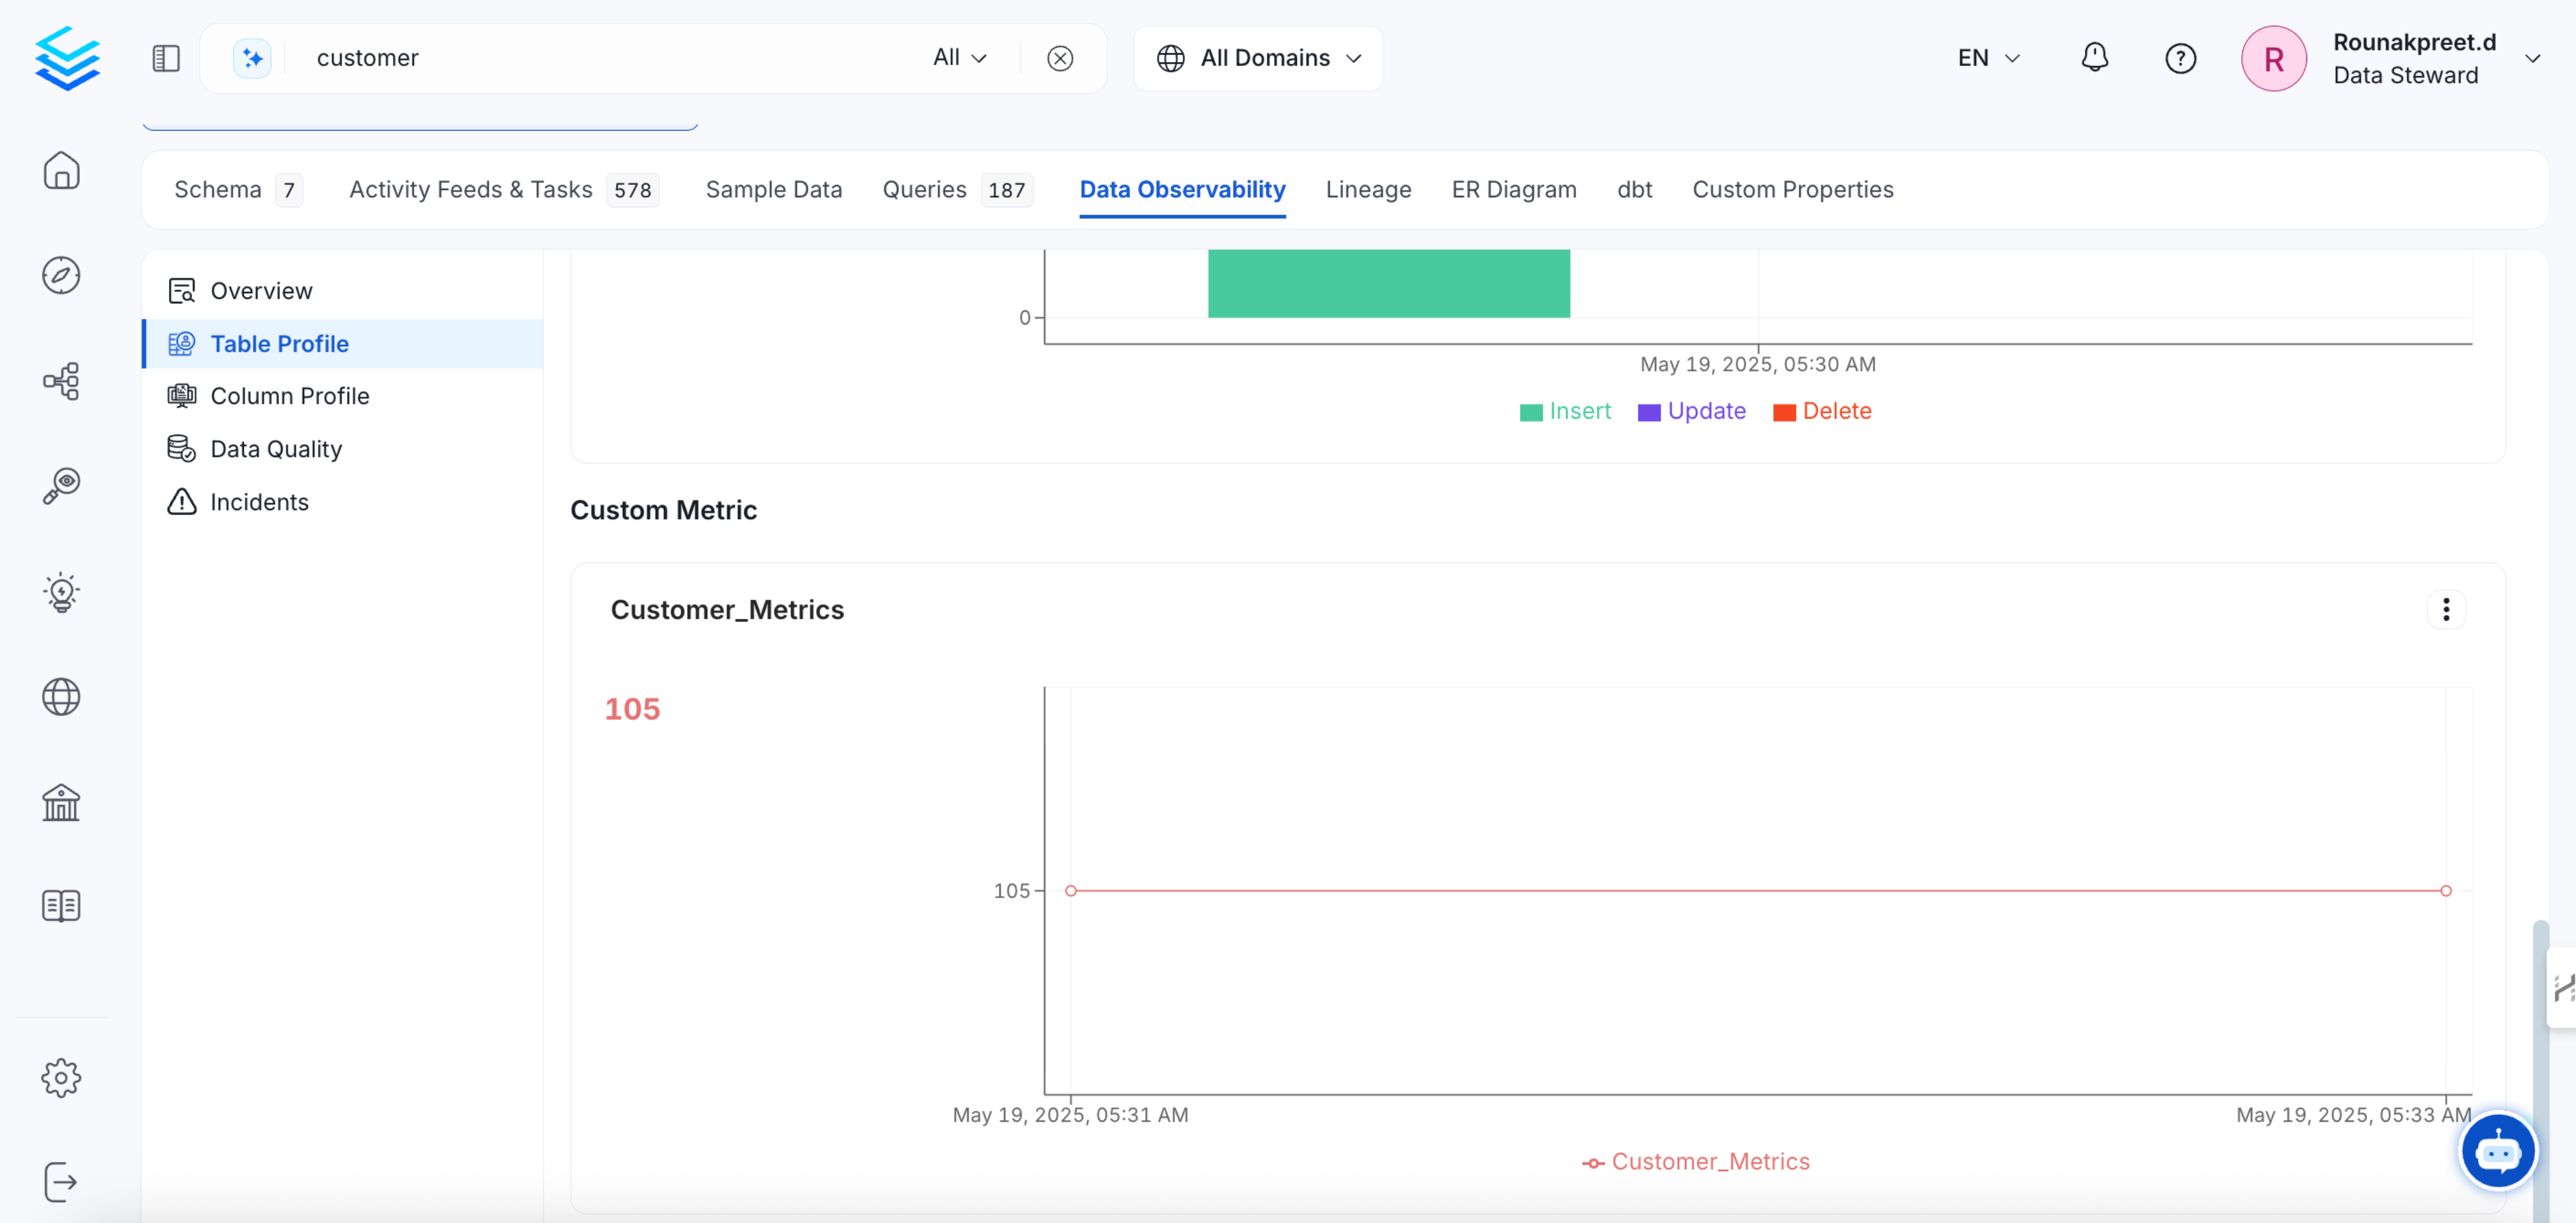The width and height of the screenshot is (2576, 1223).
Task: Toggle the Insert legend in the chart
Action: [1565, 411]
